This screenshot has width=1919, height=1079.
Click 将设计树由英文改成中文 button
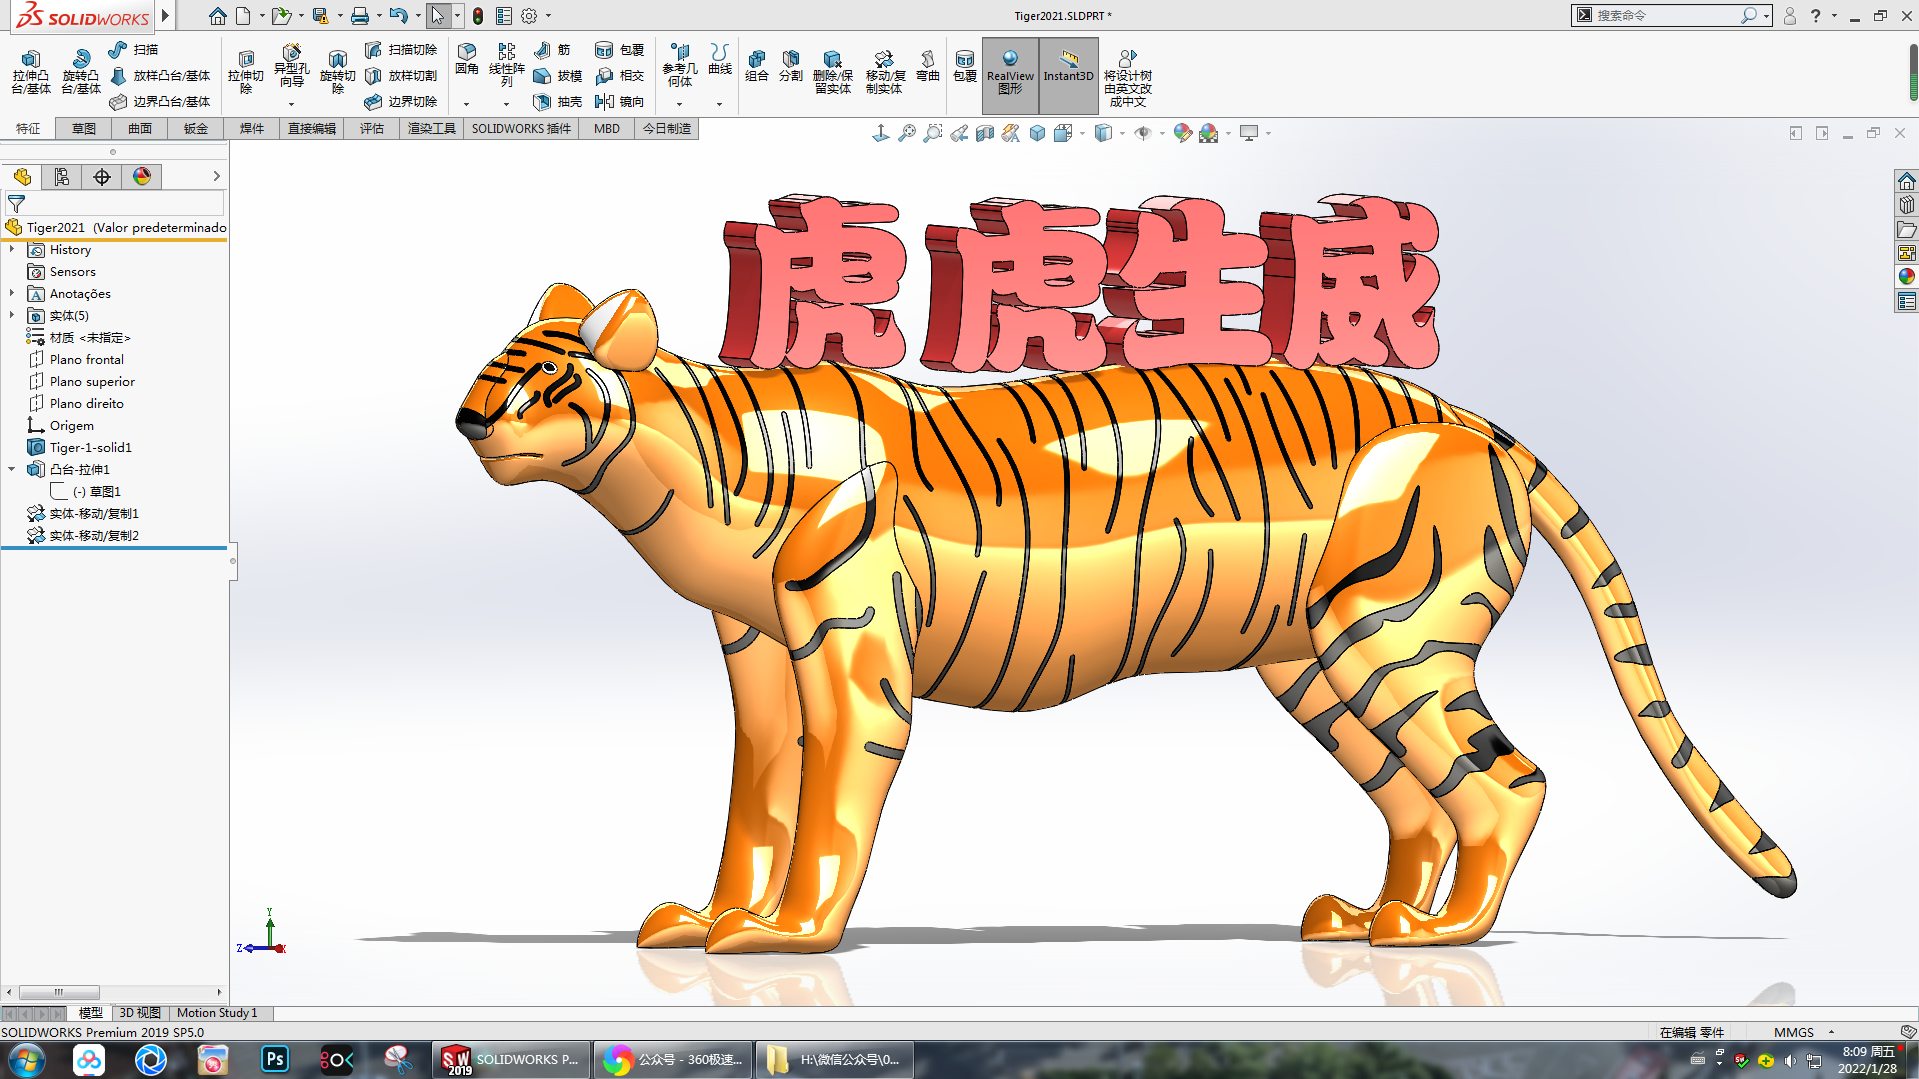tap(1128, 78)
